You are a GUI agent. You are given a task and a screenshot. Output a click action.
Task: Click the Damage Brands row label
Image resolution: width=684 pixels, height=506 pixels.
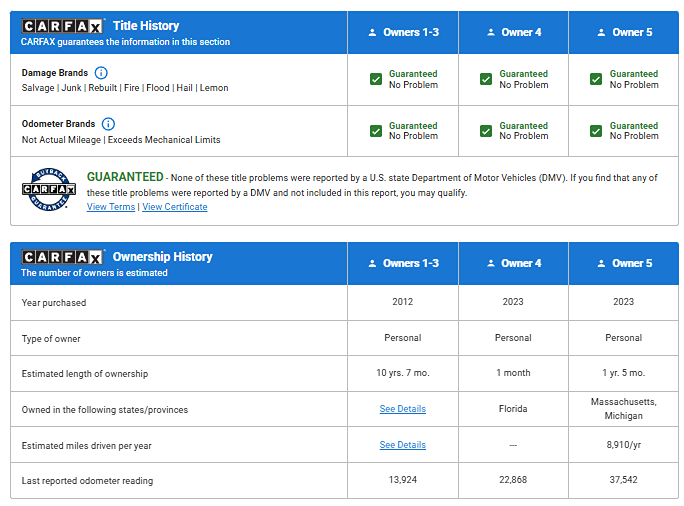click(55, 73)
